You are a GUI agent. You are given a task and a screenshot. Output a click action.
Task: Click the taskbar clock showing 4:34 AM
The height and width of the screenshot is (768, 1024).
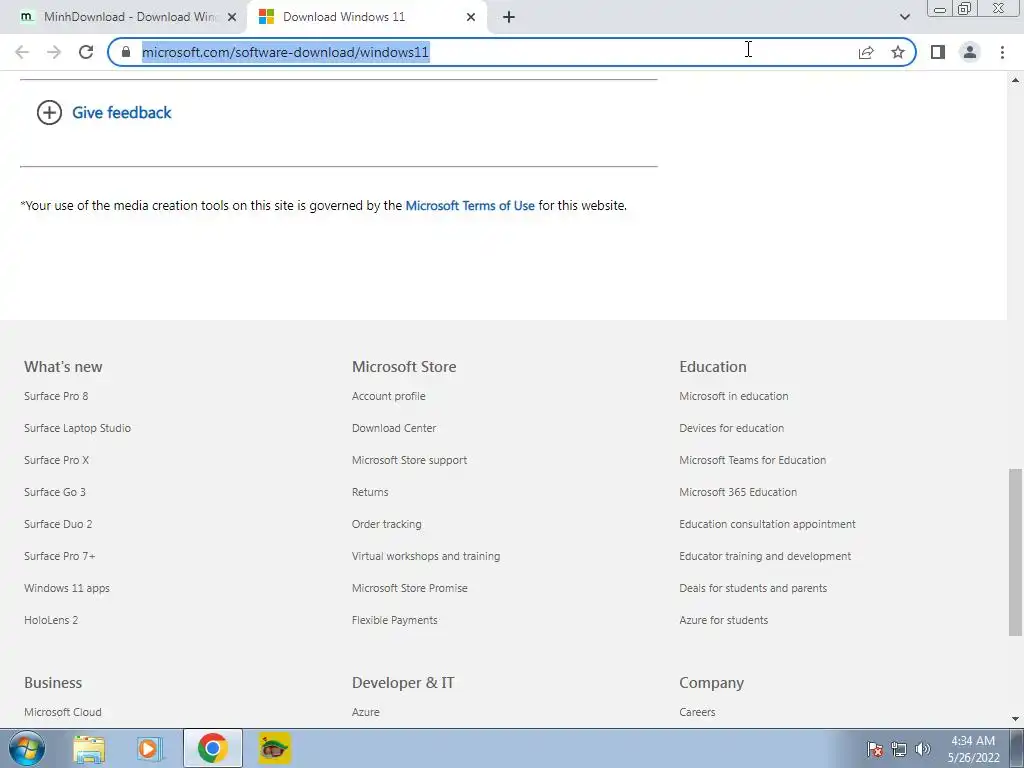(x=973, y=749)
